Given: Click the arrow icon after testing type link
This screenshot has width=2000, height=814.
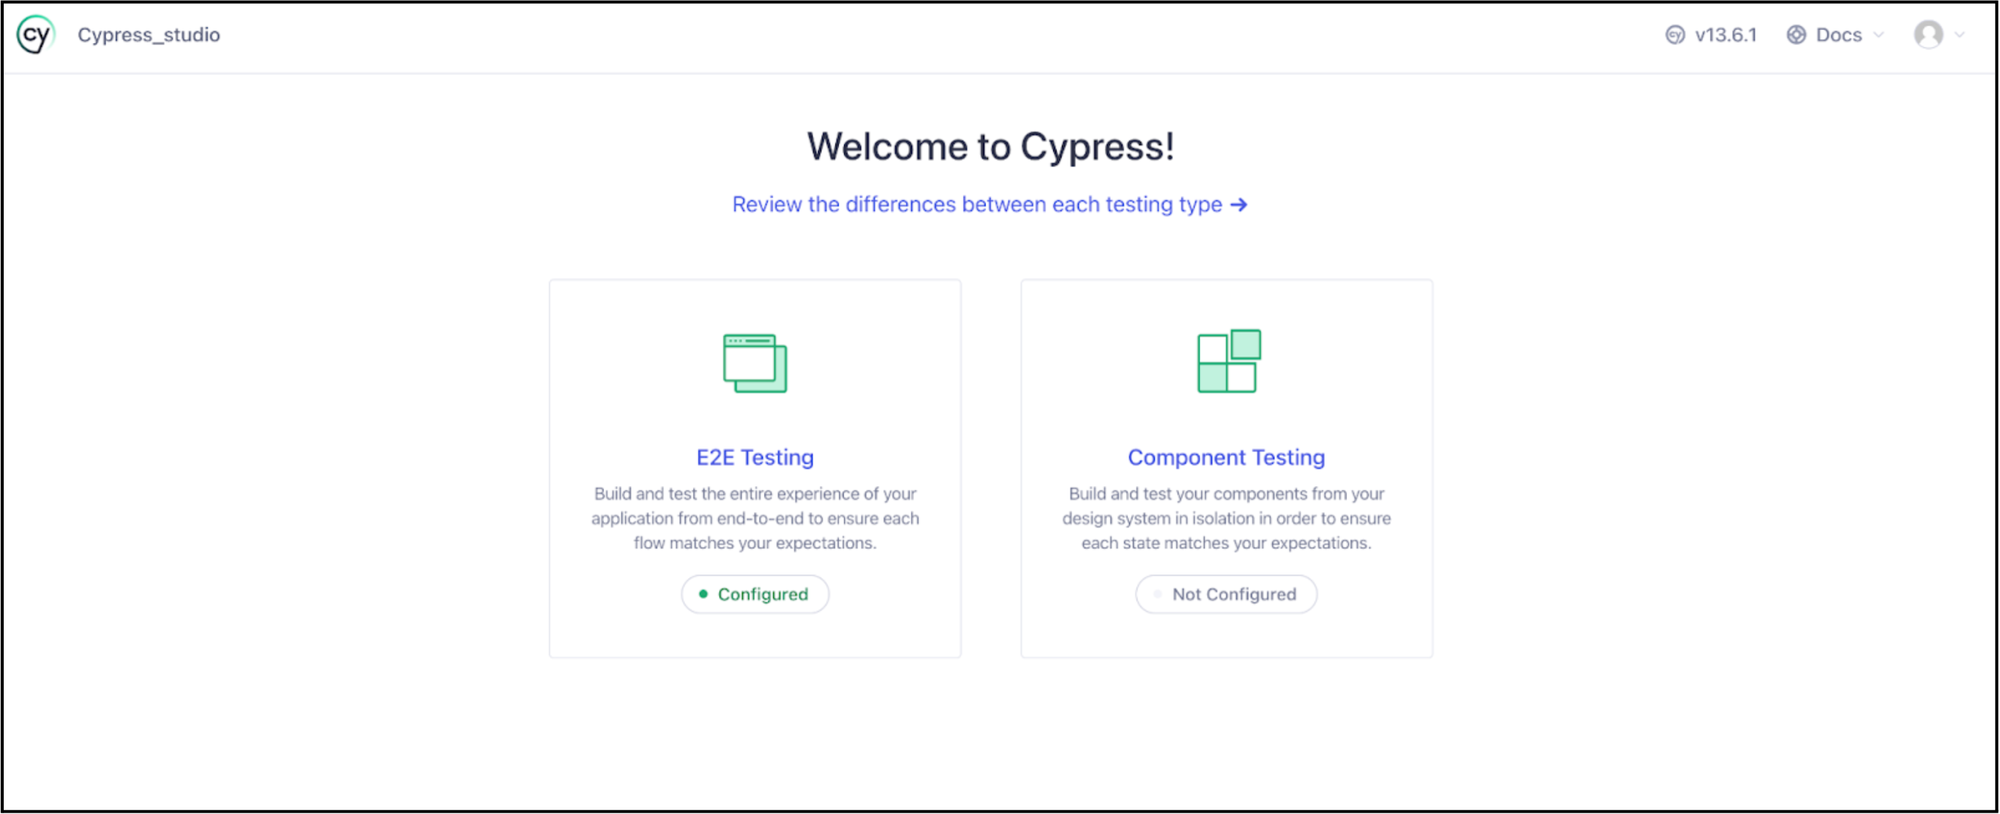Looking at the screenshot, I should tap(1239, 205).
